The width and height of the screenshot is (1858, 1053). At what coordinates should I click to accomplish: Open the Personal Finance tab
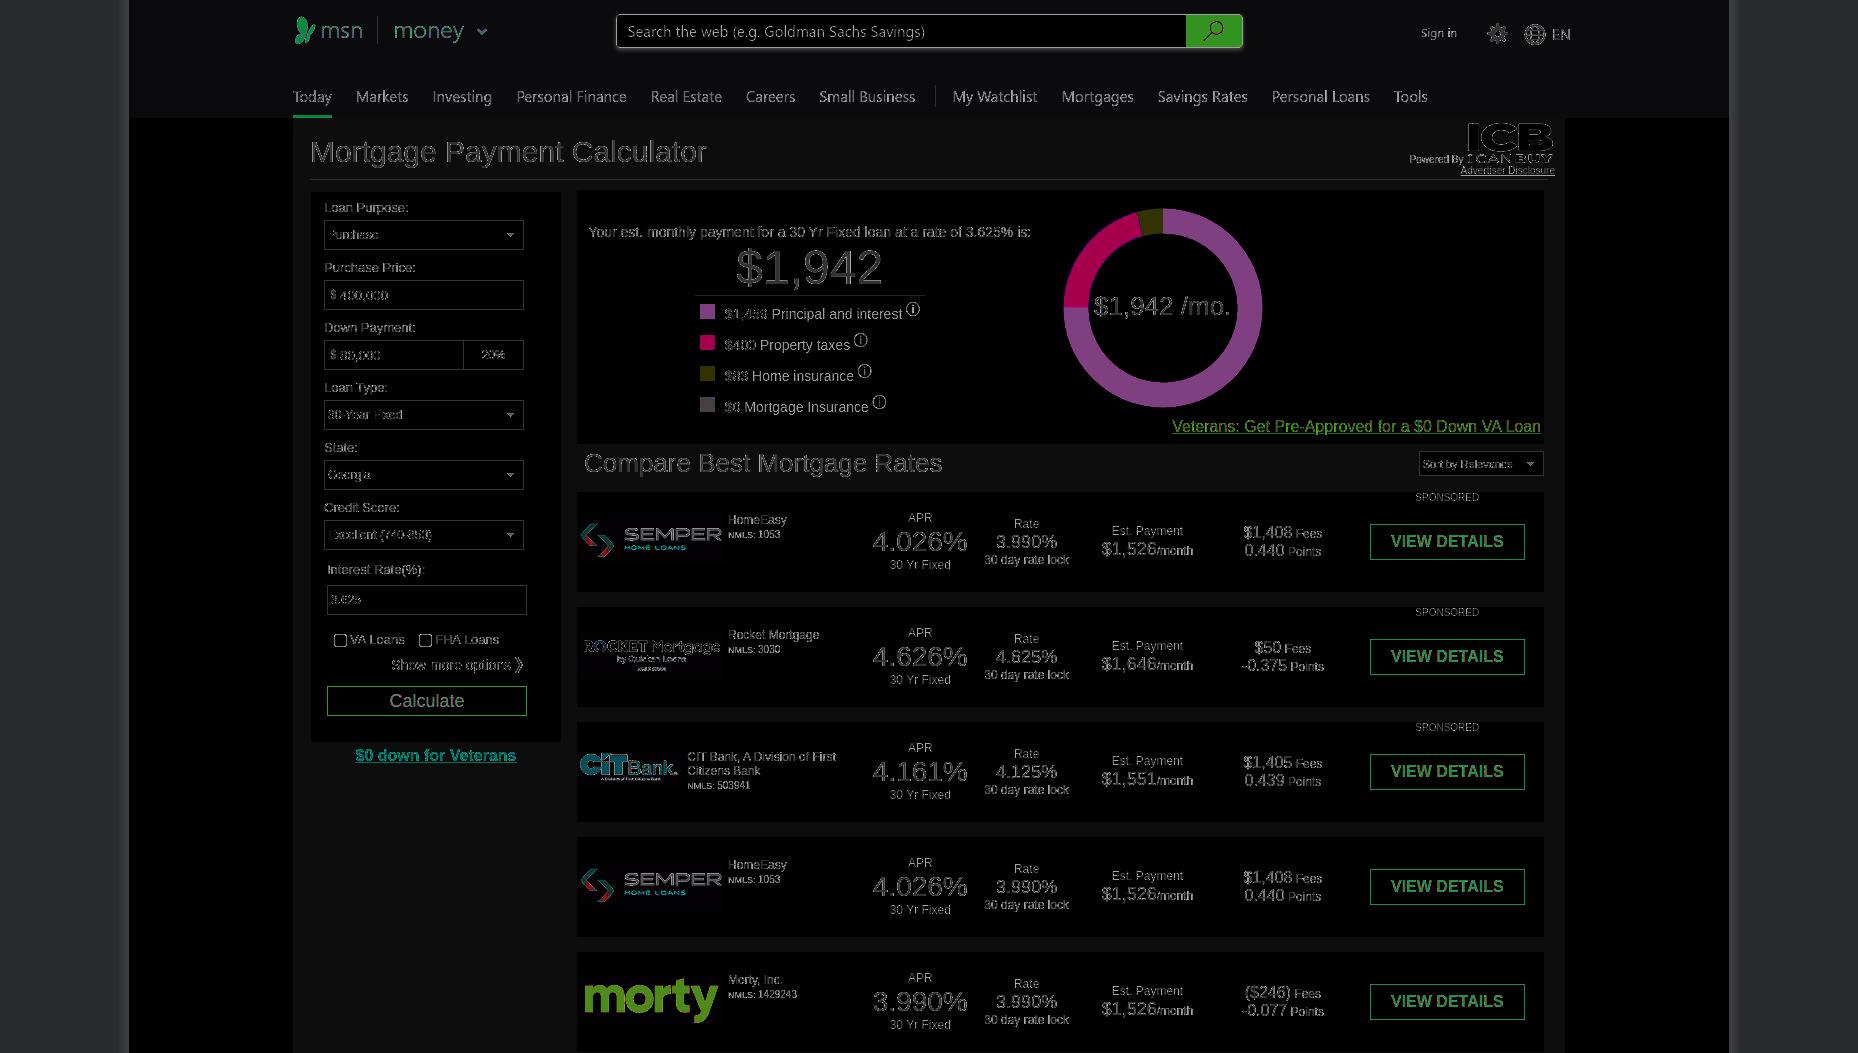[x=571, y=97]
